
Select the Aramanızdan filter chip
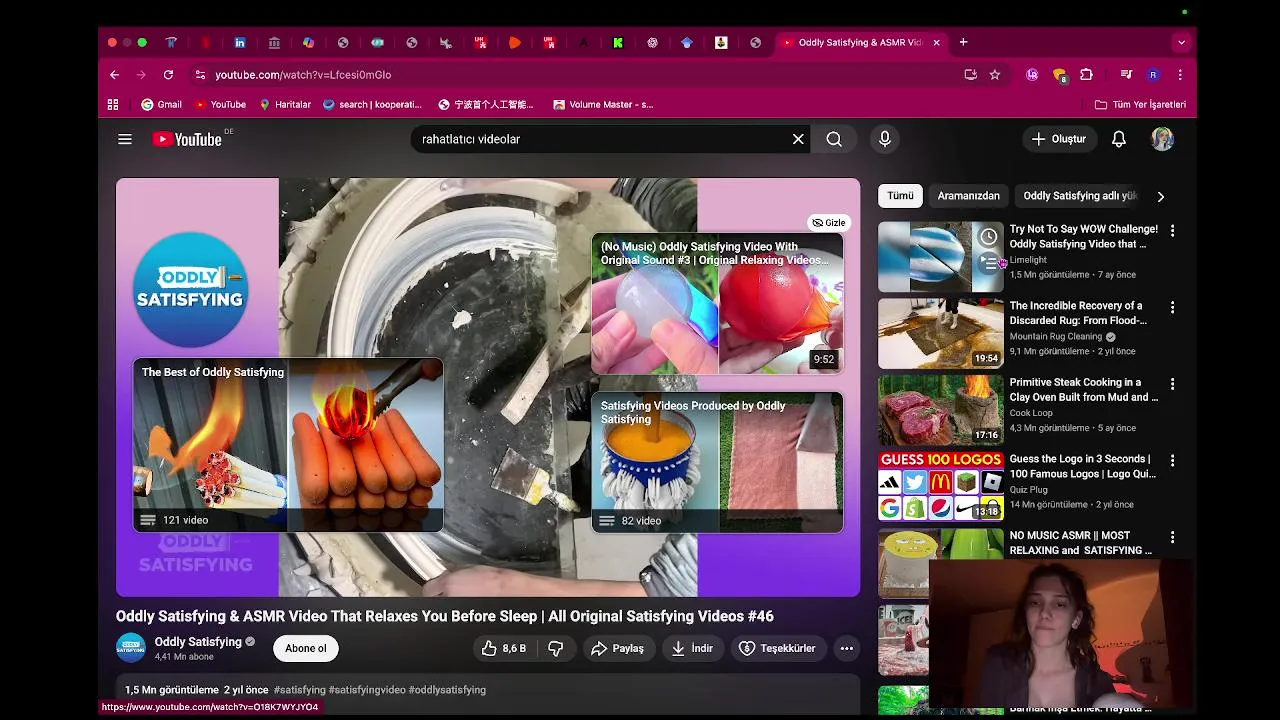(968, 196)
